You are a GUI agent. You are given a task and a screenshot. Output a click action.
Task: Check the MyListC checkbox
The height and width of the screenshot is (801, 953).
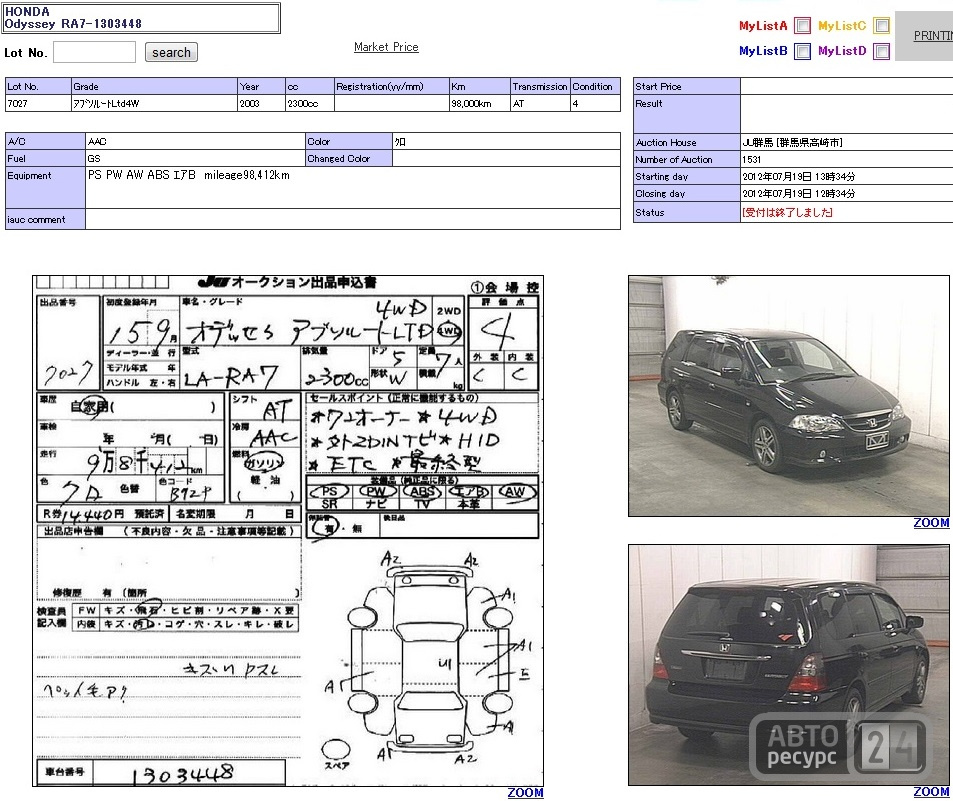[881, 26]
